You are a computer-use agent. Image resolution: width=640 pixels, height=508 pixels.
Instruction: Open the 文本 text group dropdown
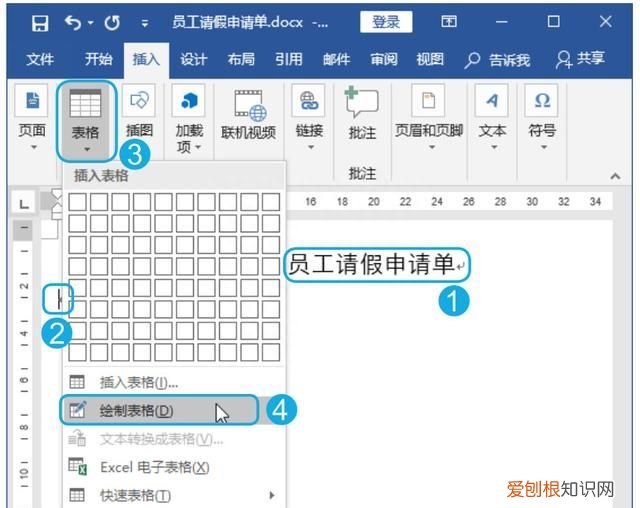[x=492, y=118]
